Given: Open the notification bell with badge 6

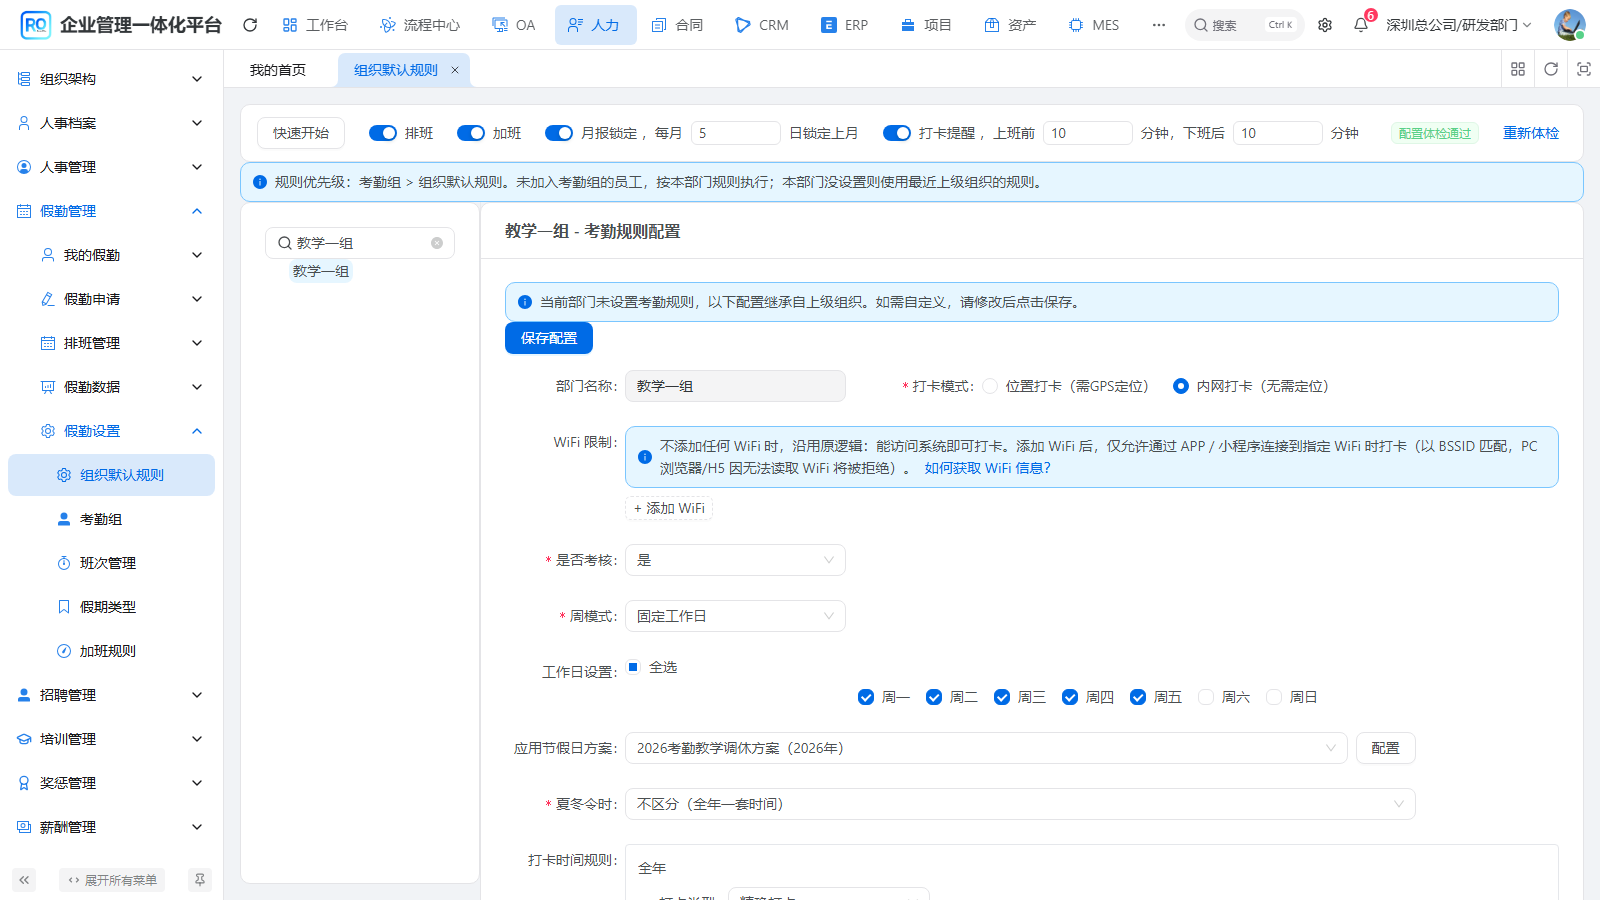Looking at the screenshot, I should (x=1361, y=25).
